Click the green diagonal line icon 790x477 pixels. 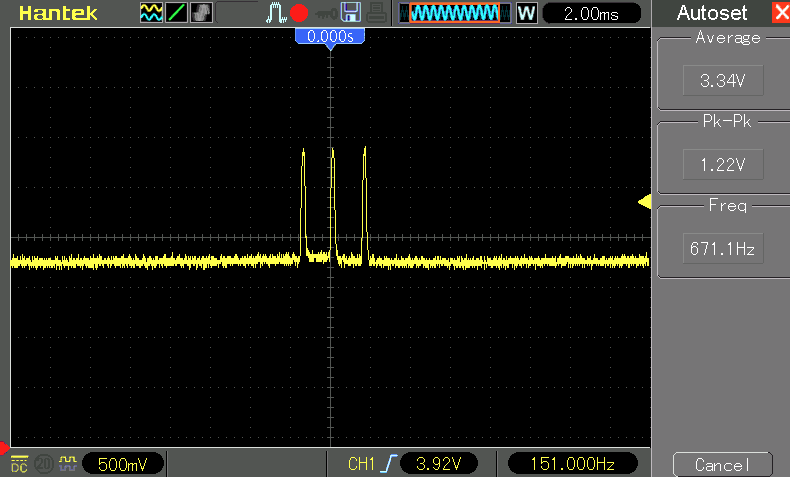[175, 13]
